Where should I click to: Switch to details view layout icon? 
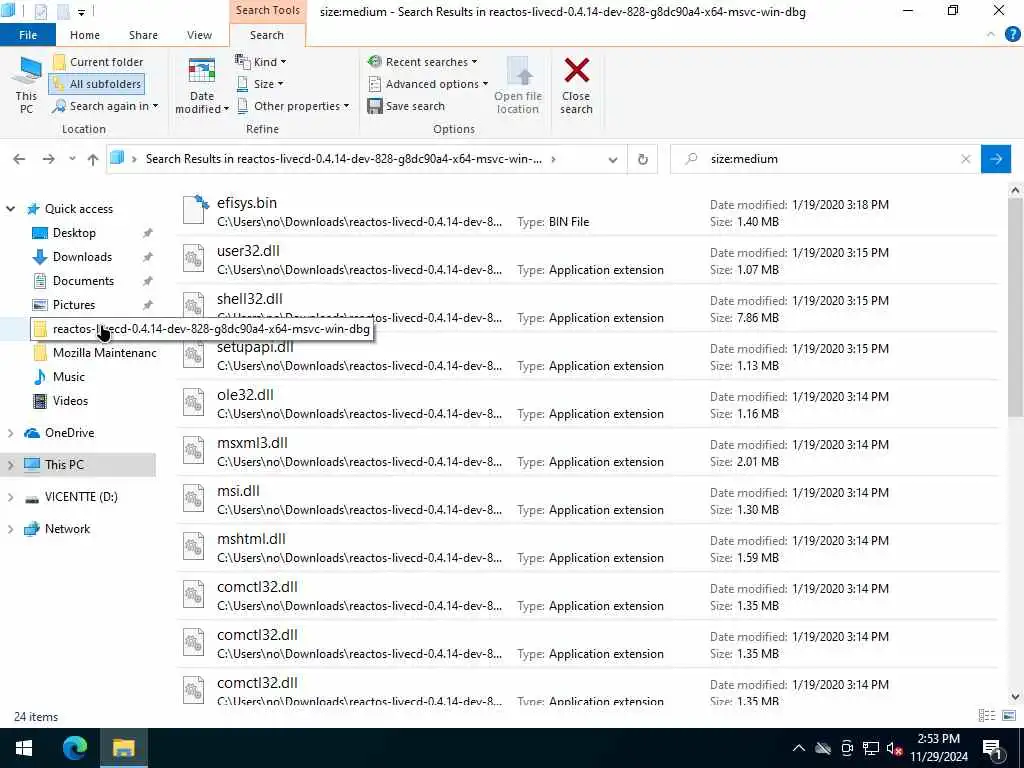(987, 716)
